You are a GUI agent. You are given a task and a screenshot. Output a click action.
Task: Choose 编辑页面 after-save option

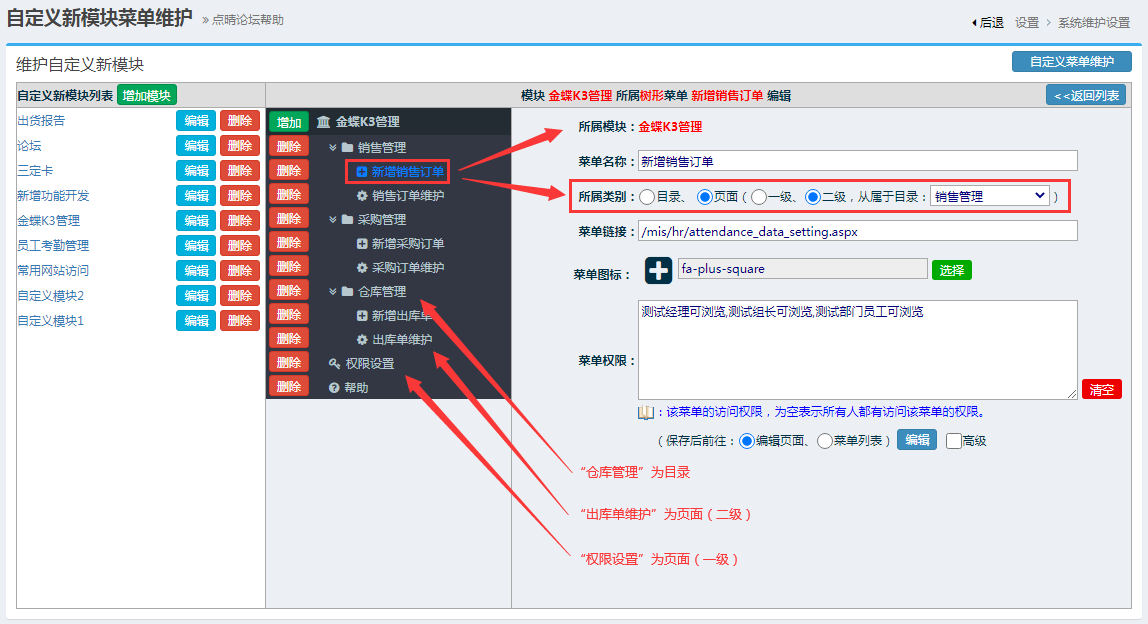click(x=747, y=441)
